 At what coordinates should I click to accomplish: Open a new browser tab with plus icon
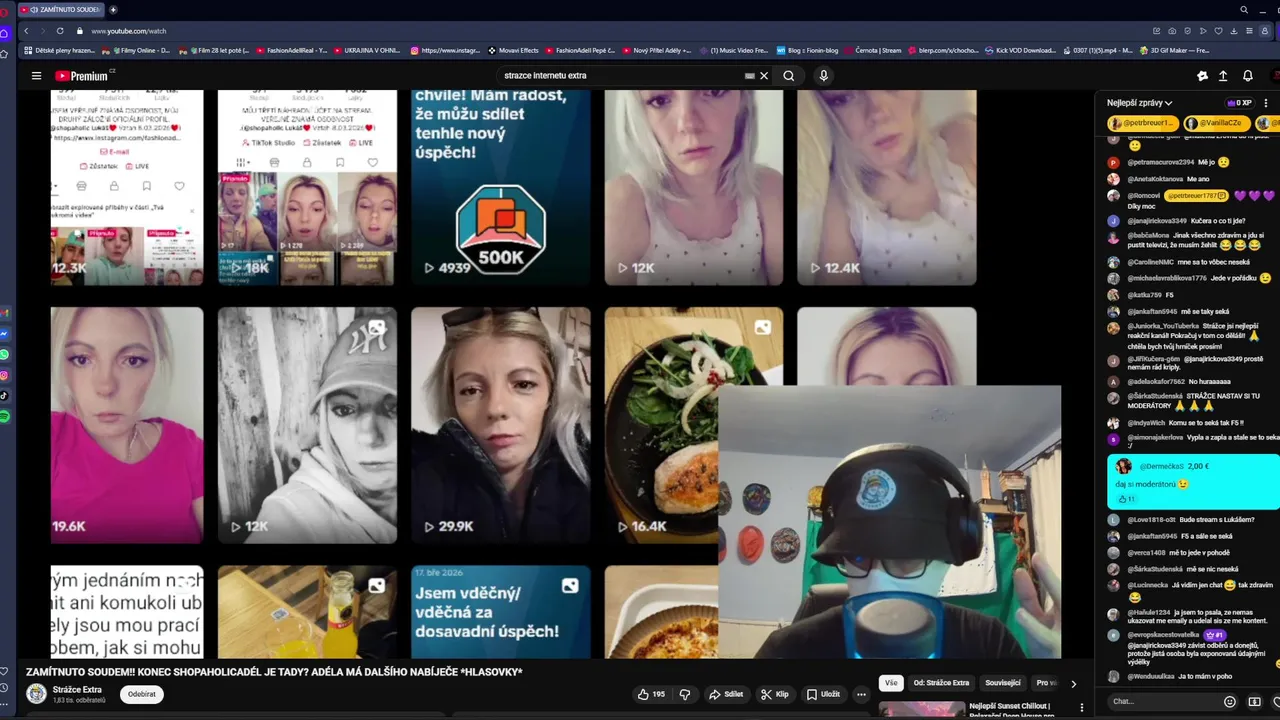(113, 9)
